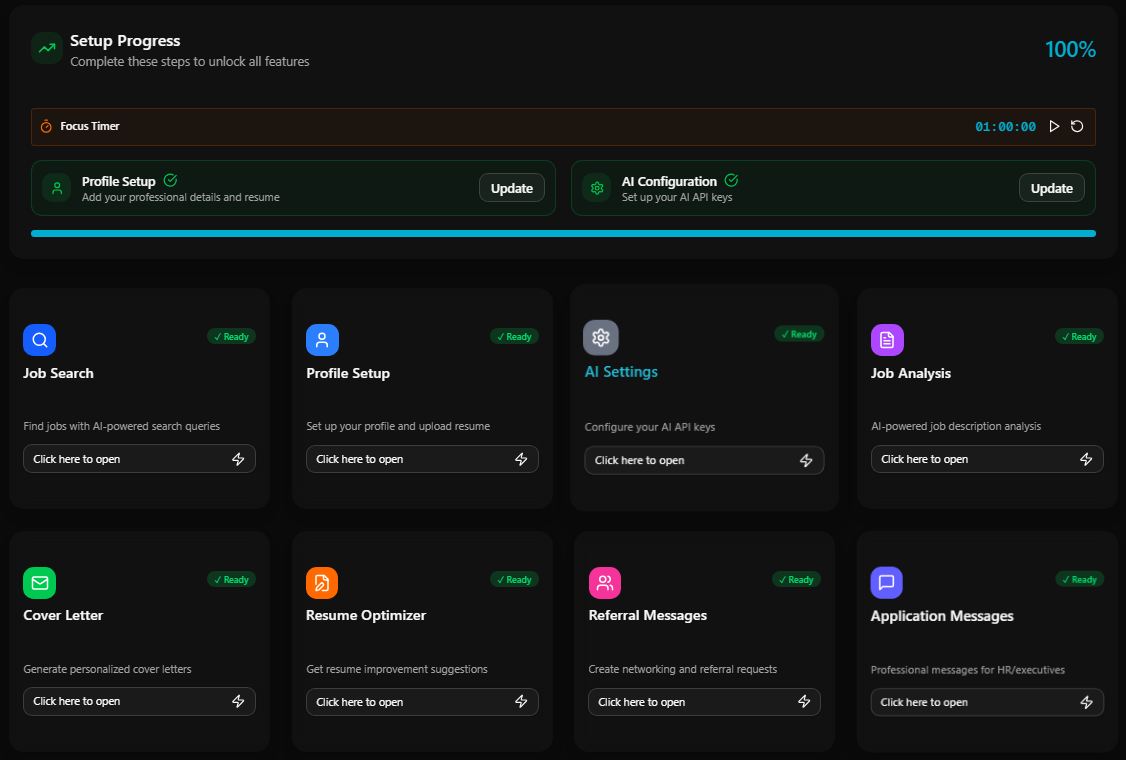
Task: Click the Resume Optimizer card title
Action: (x=366, y=615)
